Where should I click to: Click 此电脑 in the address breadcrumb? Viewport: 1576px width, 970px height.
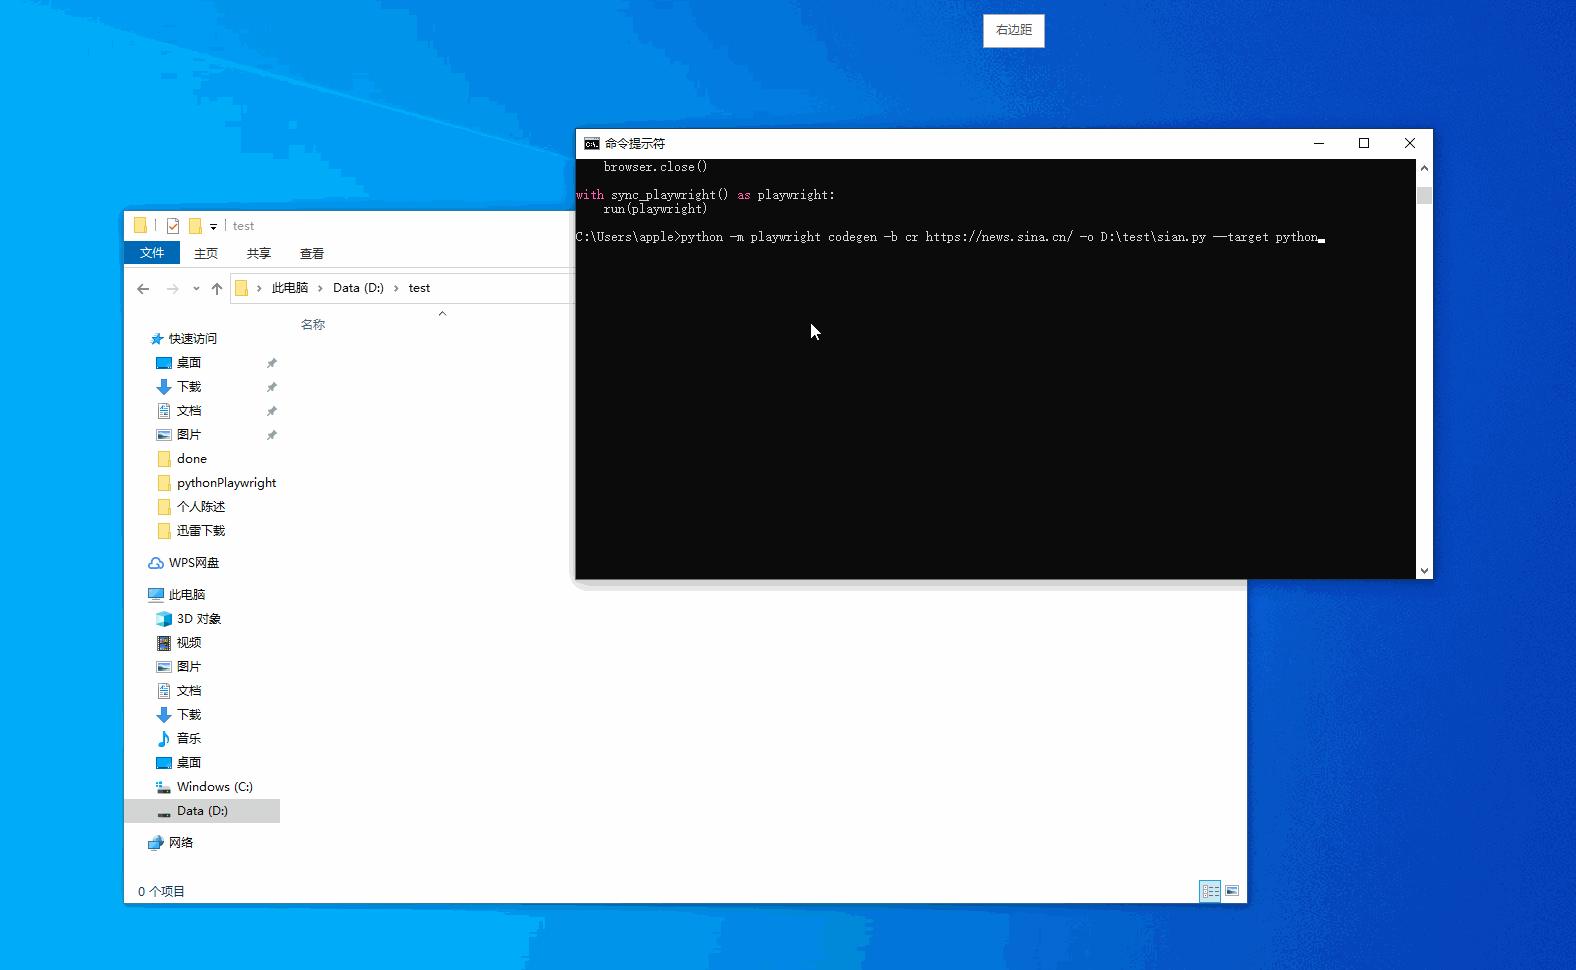(x=290, y=288)
